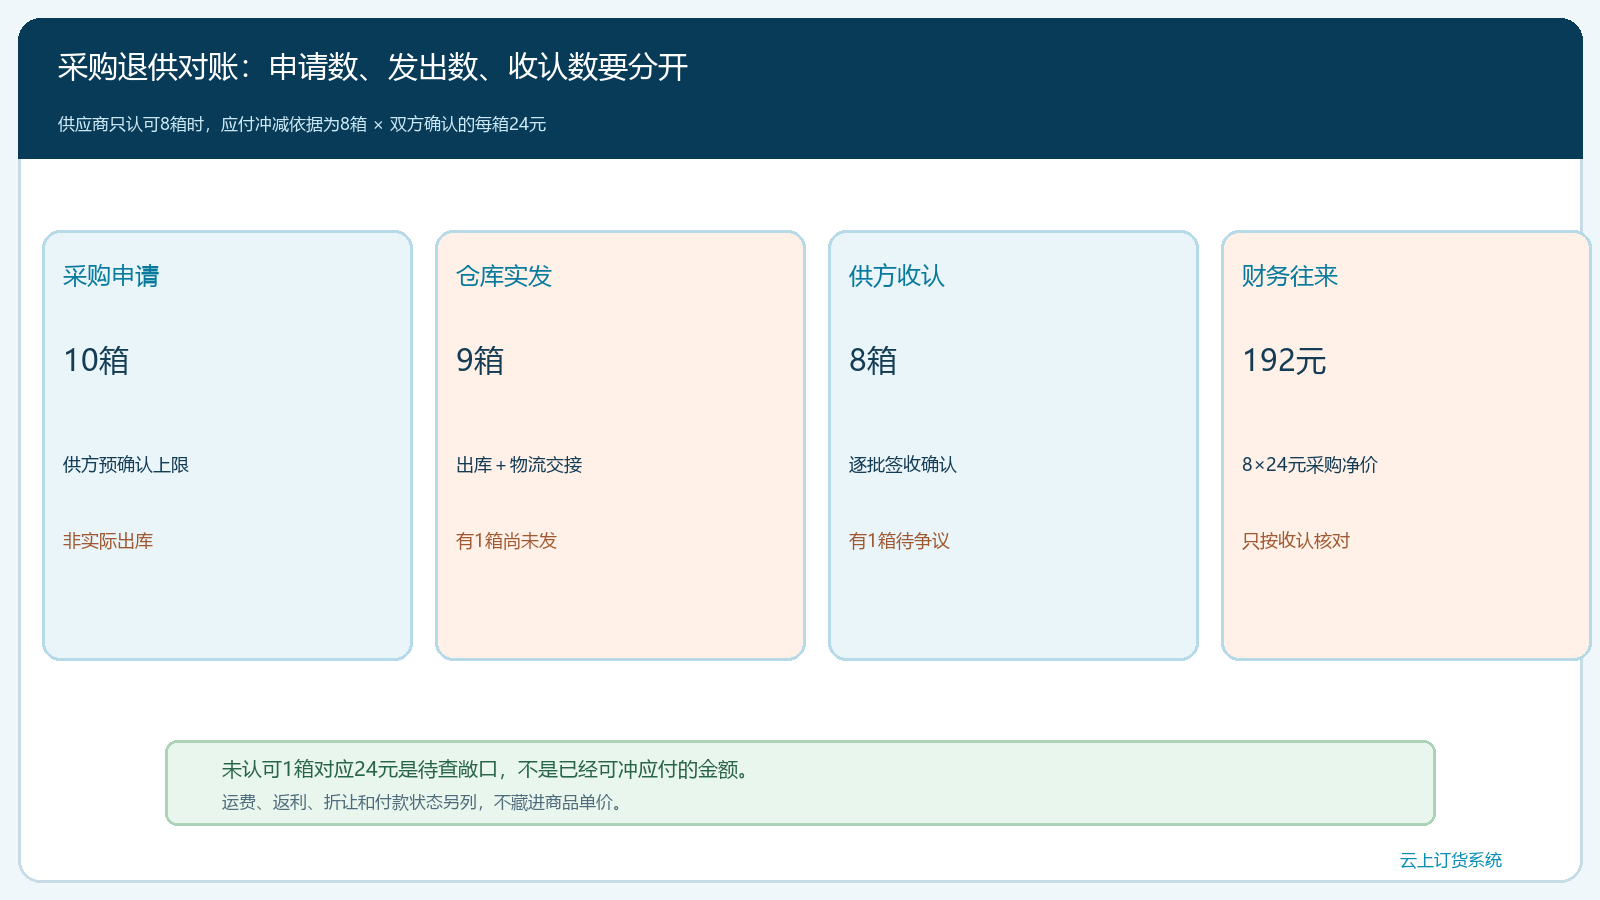Image resolution: width=1600 pixels, height=900 pixels.
Task: Click the 10箱 value
Action: coord(96,360)
